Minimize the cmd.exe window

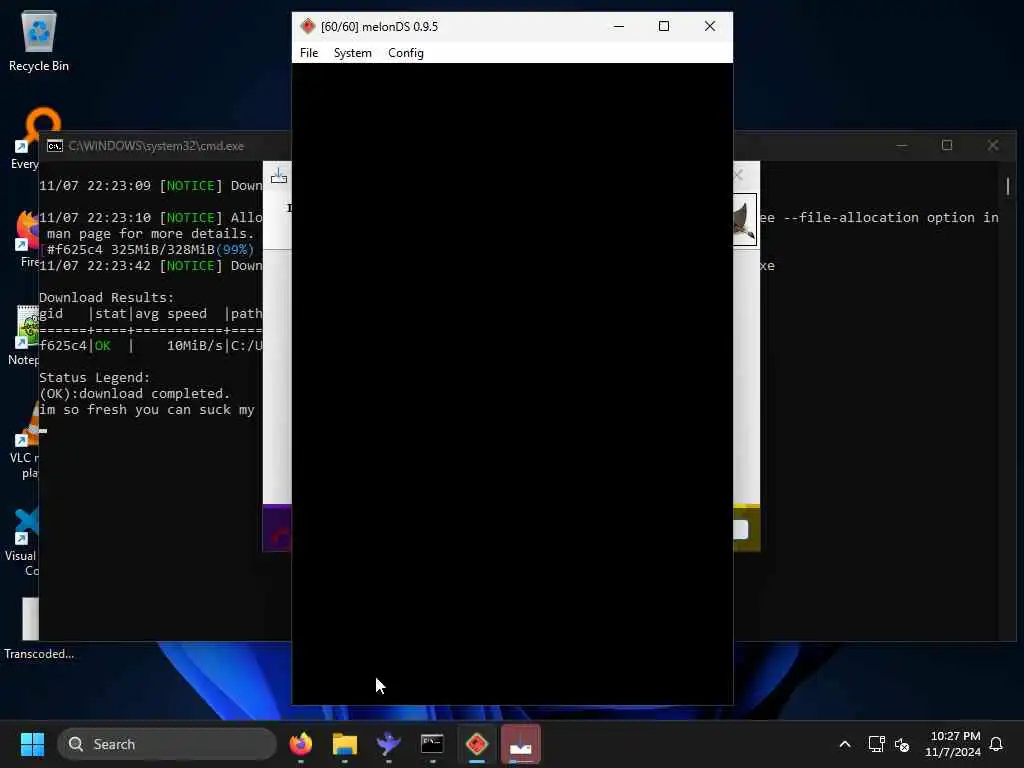(x=902, y=145)
